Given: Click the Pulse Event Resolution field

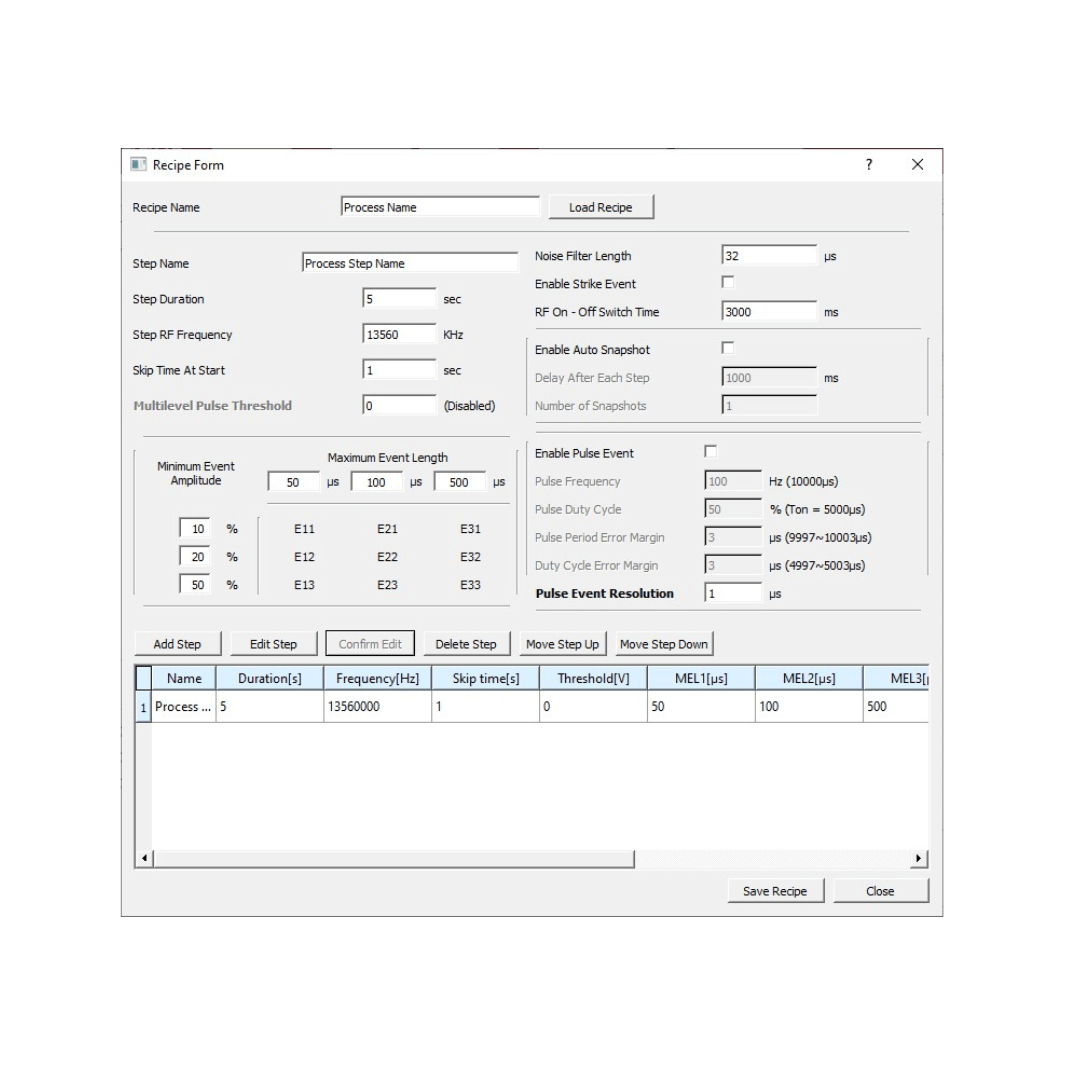Looking at the screenshot, I should [732, 593].
